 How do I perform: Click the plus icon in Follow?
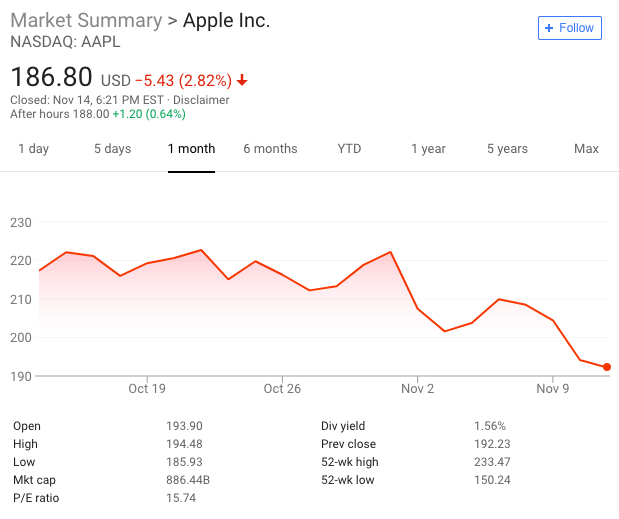(x=549, y=28)
